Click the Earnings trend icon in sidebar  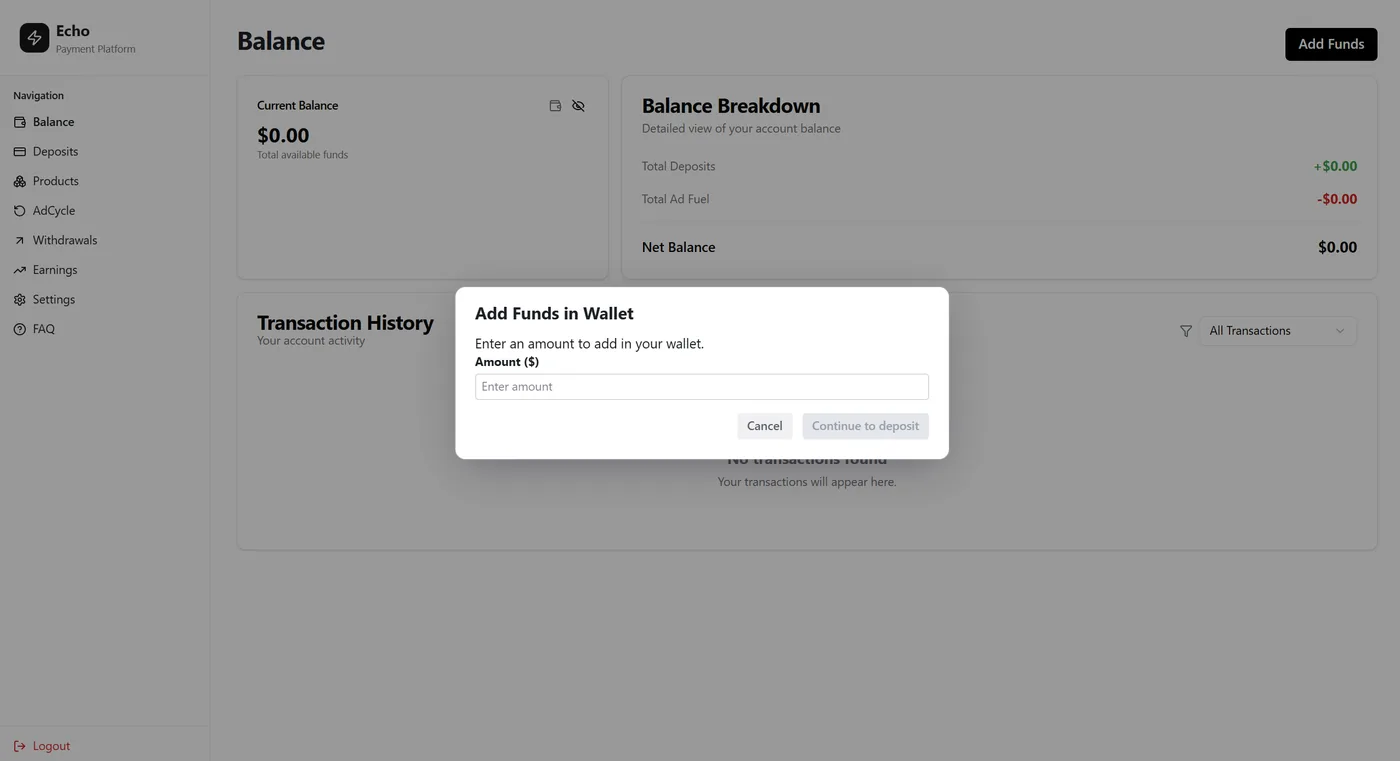click(x=19, y=270)
